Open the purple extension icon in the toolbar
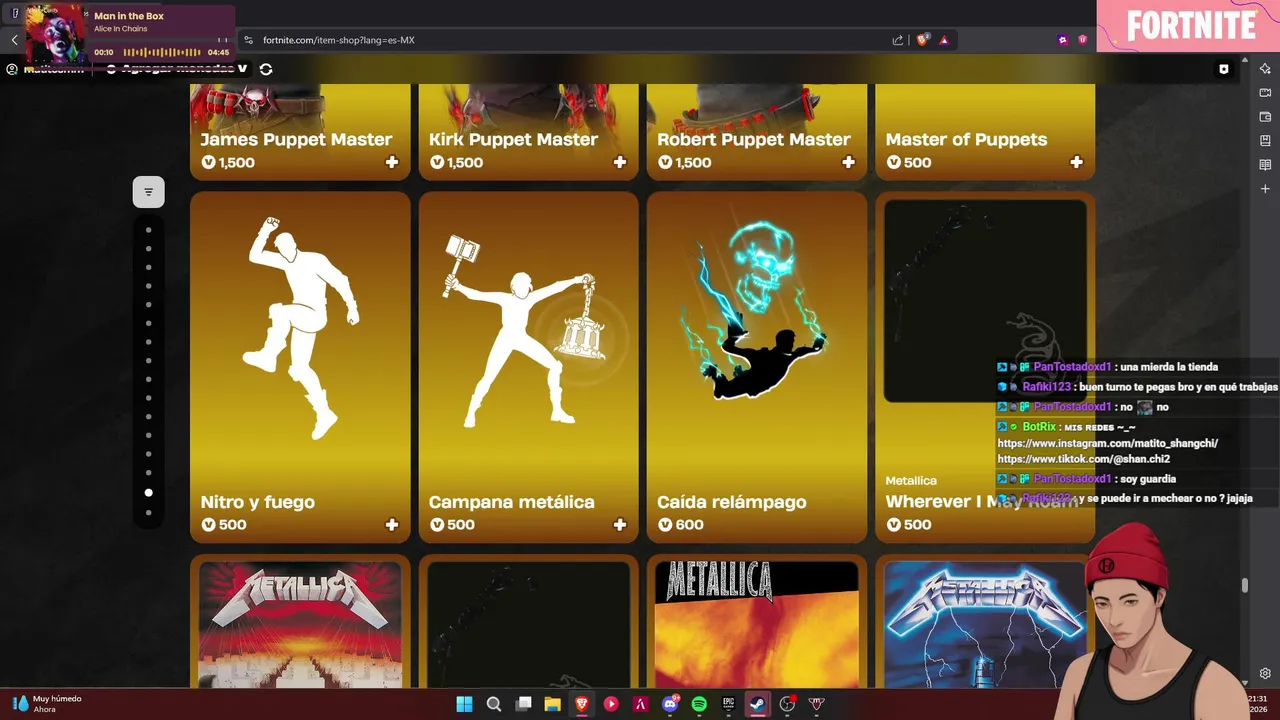This screenshot has width=1280, height=720. coord(1062,40)
